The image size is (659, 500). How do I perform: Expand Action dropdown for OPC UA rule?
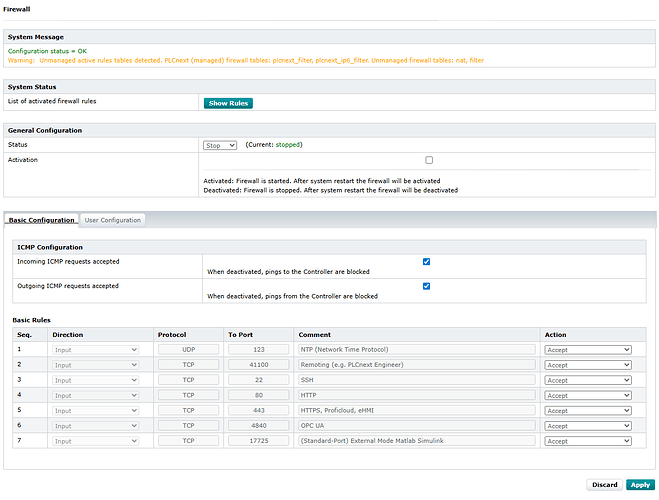[x=587, y=425]
